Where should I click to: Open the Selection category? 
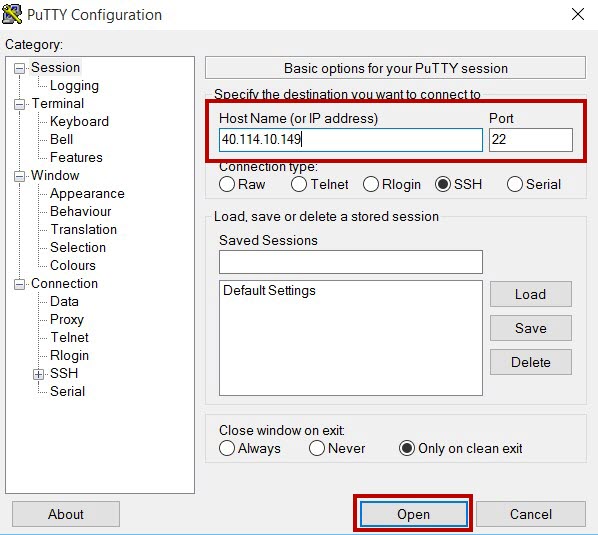tap(78, 247)
